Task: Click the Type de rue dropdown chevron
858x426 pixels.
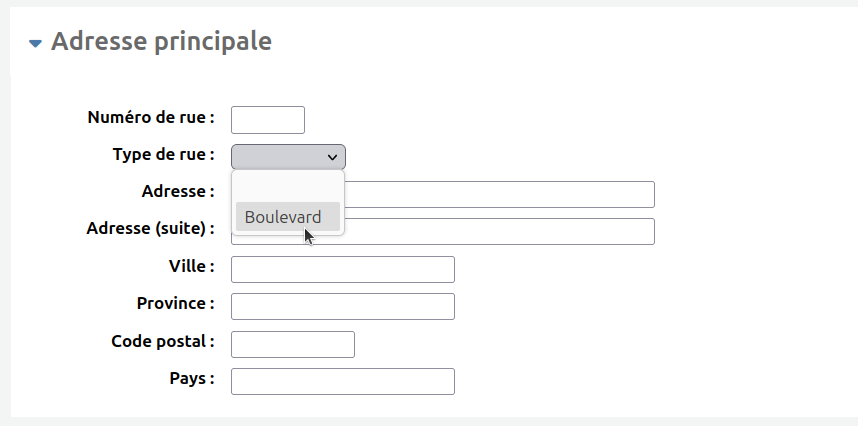Action: tap(332, 157)
